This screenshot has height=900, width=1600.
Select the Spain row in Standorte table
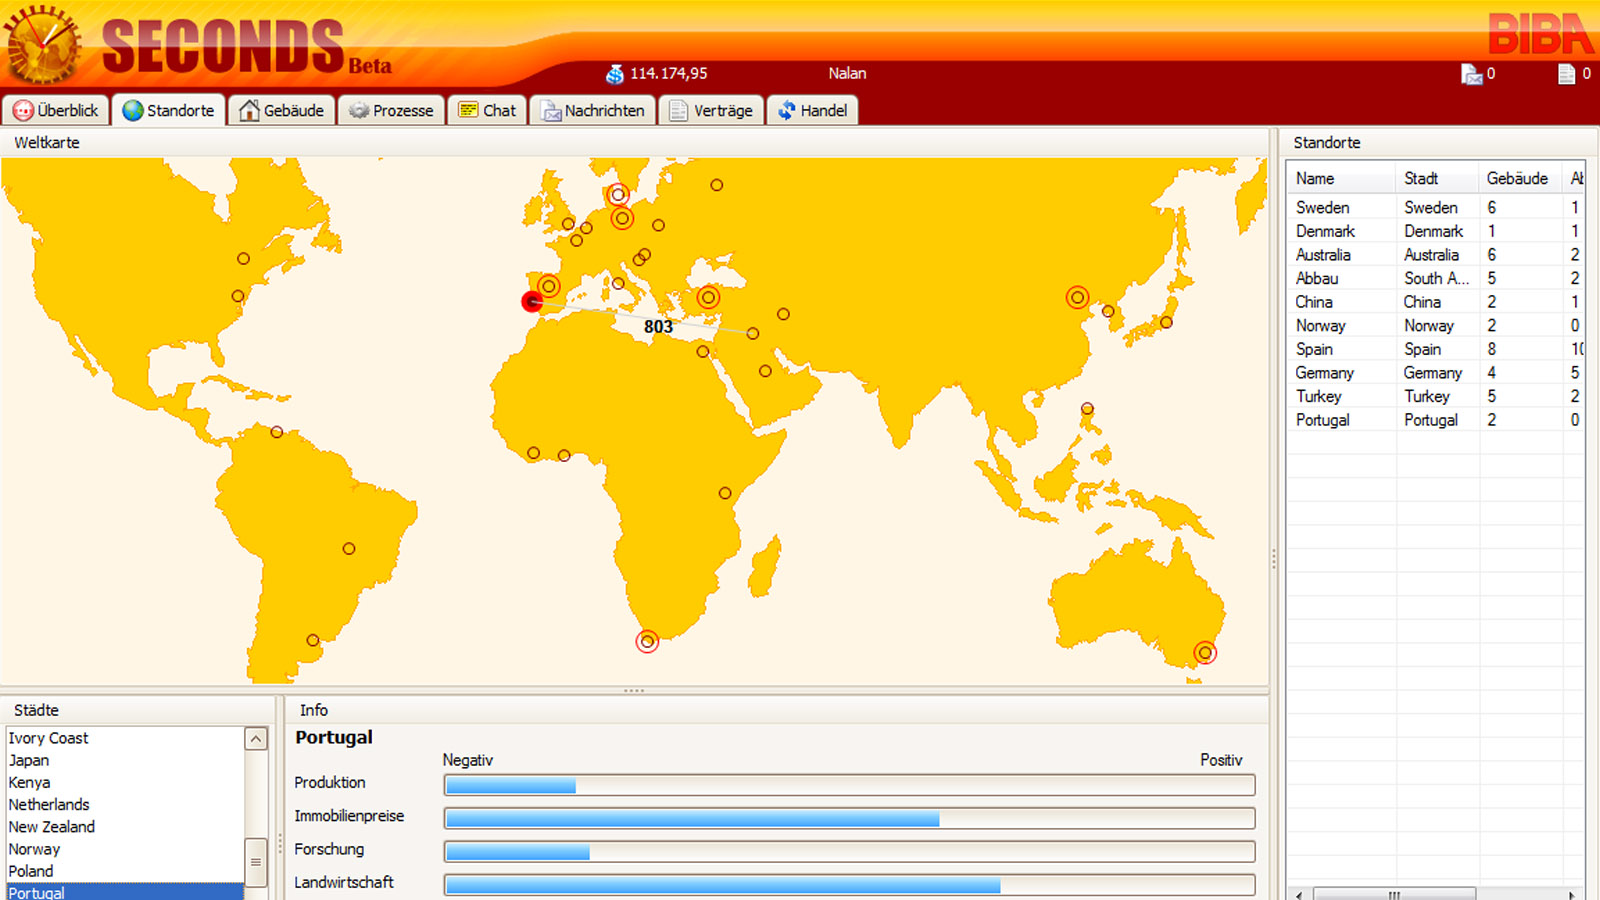1315,349
